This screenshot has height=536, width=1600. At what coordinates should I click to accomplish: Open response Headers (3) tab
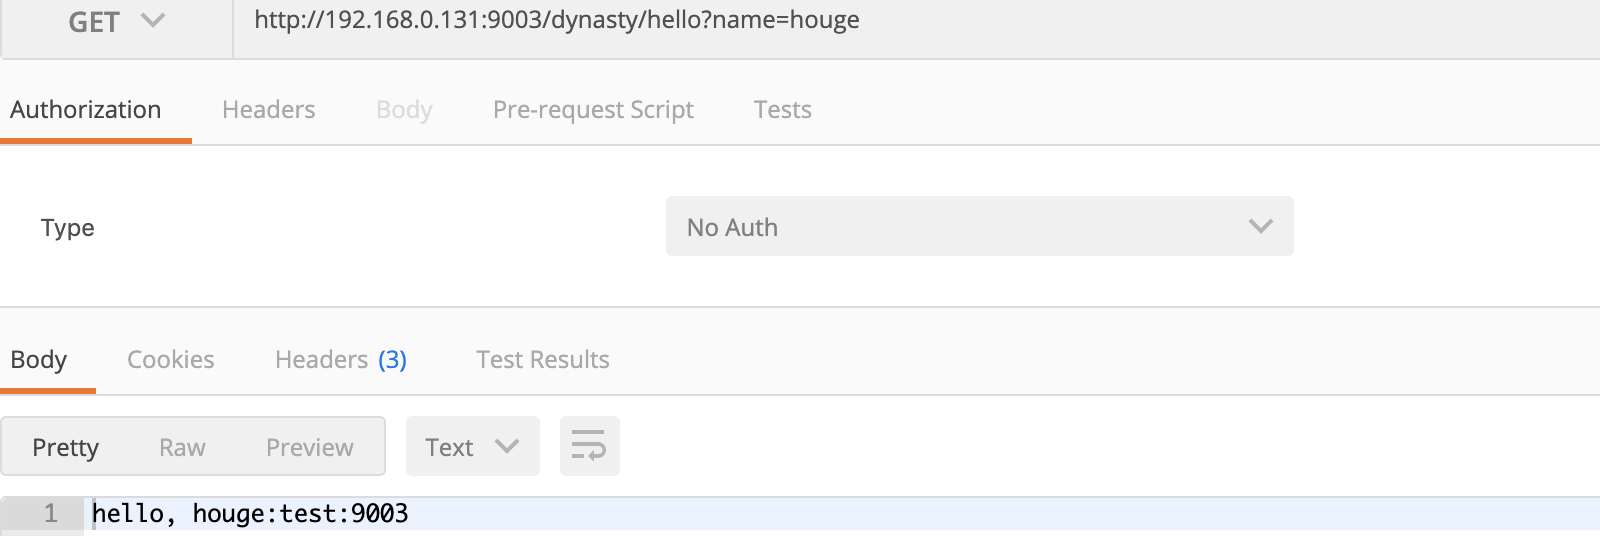pos(341,360)
